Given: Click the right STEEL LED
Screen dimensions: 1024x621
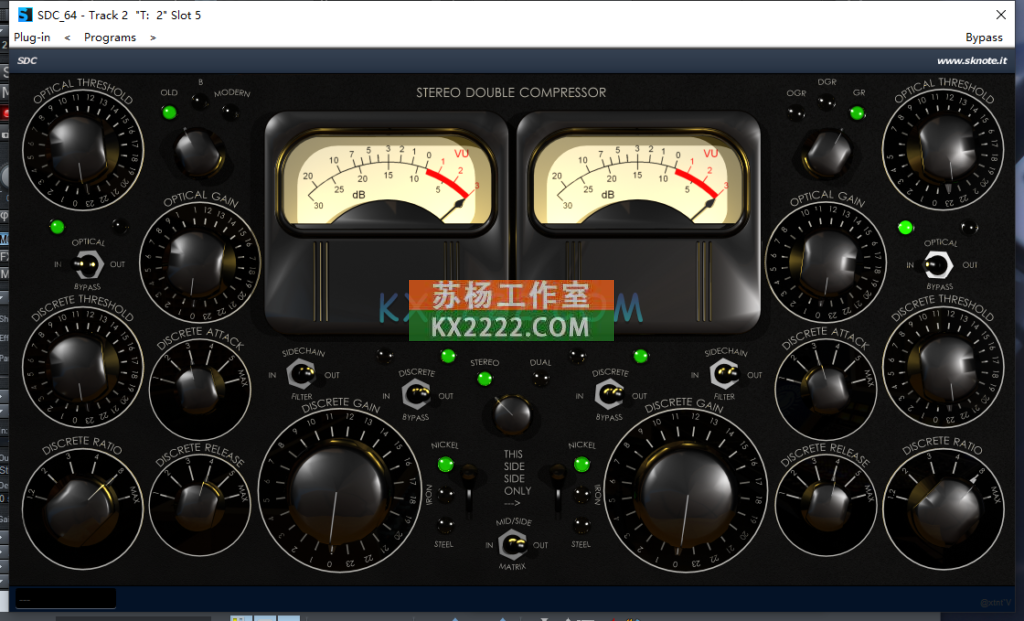Looking at the screenshot, I should [581, 524].
